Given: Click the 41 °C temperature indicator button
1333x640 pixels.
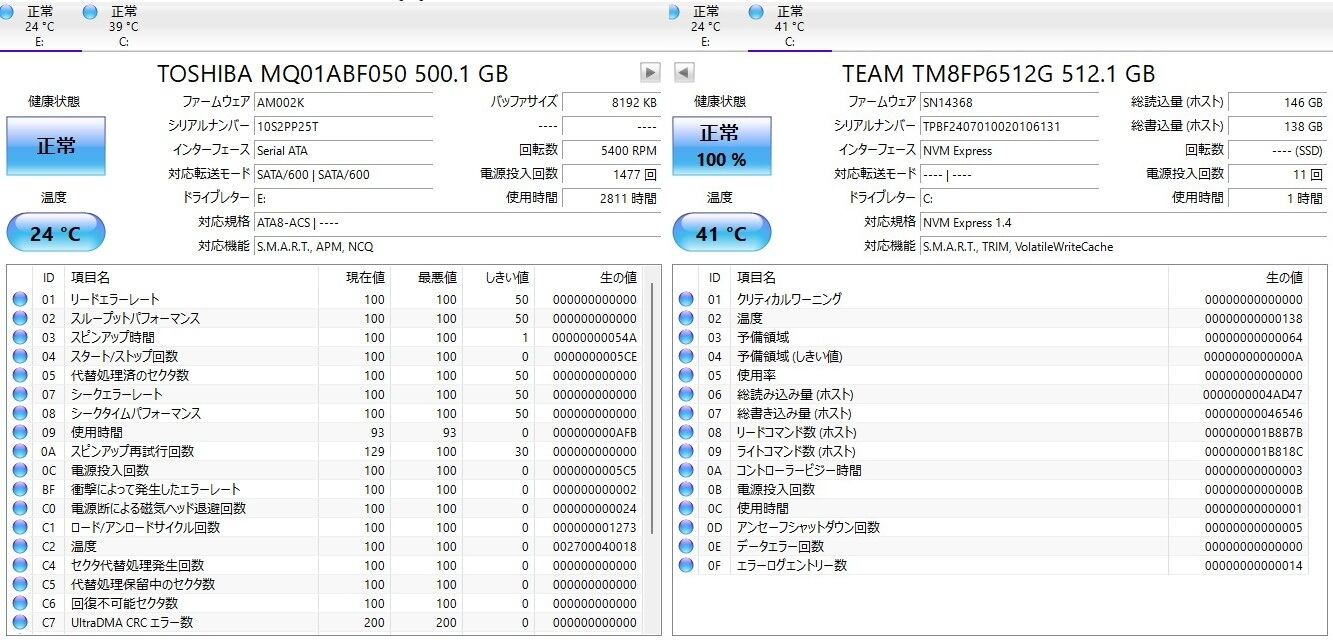Looking at the screenshot, I should [x=721, y=234].
